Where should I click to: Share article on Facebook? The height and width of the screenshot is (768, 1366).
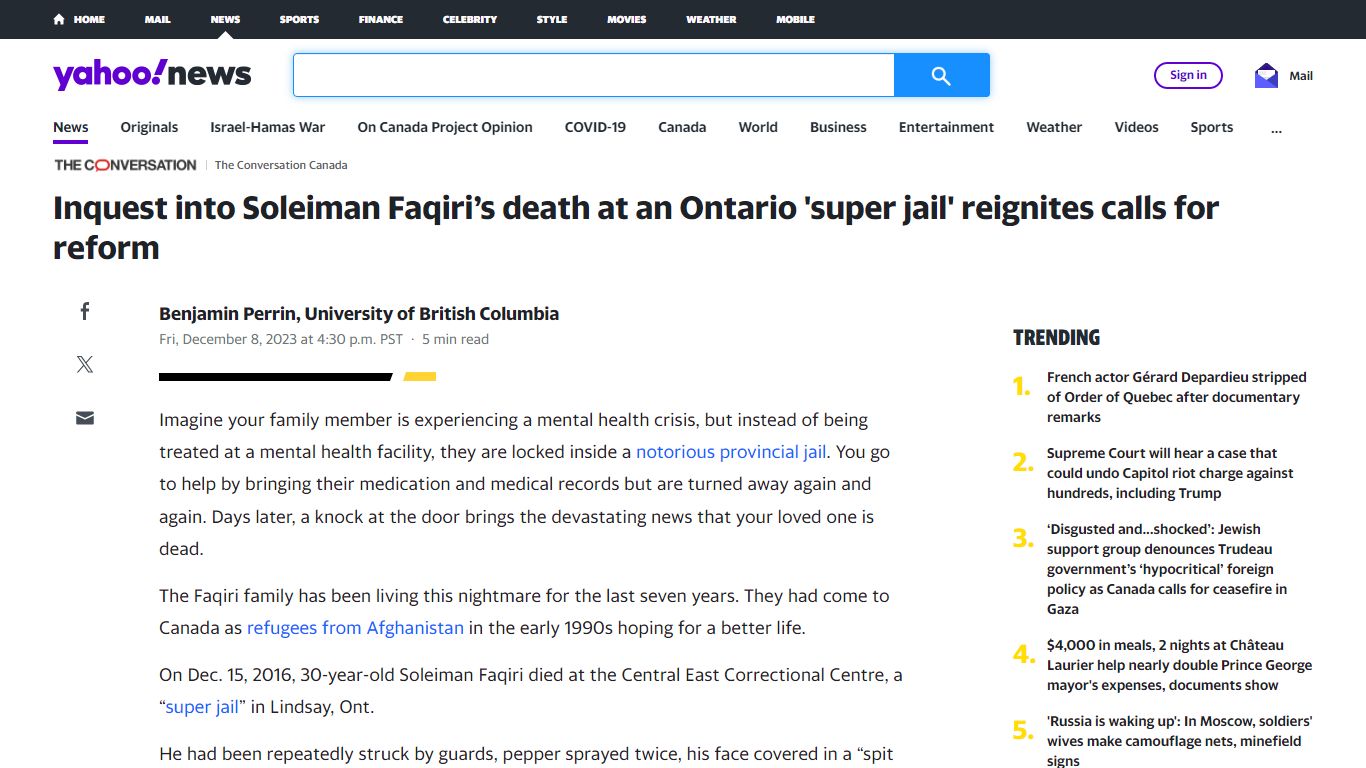click(85, 311)
